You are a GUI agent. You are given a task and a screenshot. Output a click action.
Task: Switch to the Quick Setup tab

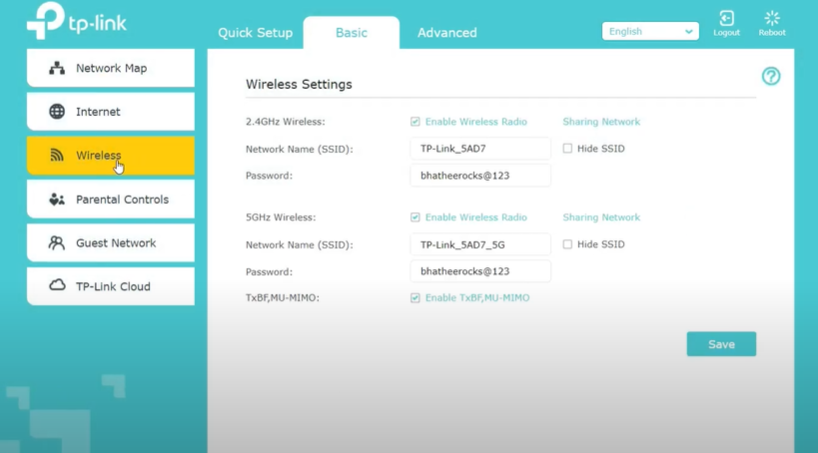click(255, 33)
